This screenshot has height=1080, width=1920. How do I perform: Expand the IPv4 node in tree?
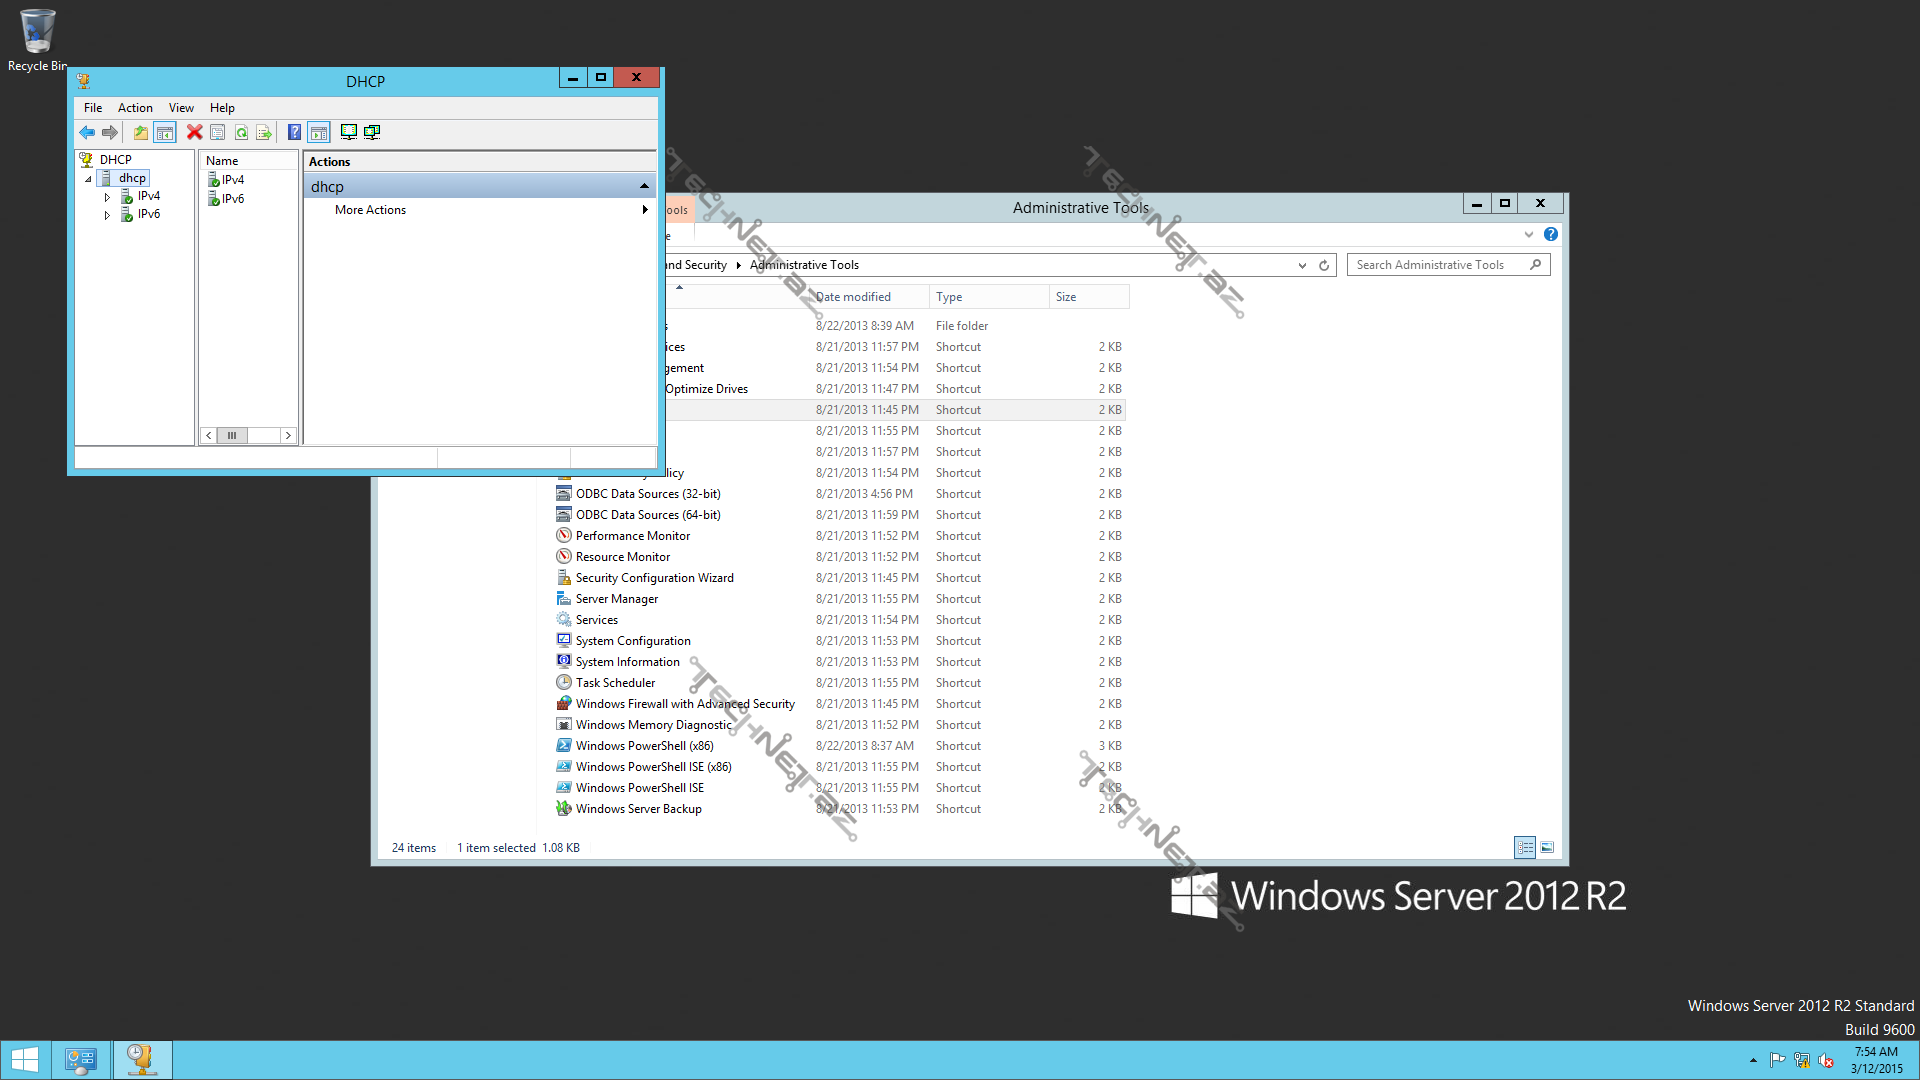click(107, 197)
